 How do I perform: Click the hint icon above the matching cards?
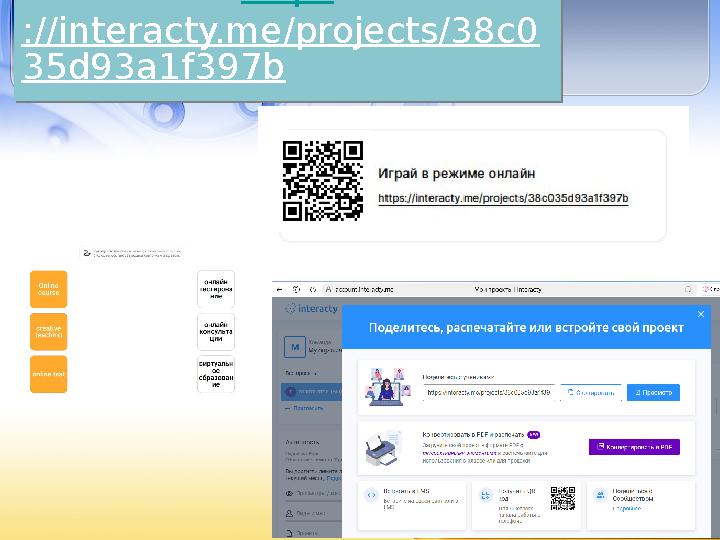(x=87, y=253)
